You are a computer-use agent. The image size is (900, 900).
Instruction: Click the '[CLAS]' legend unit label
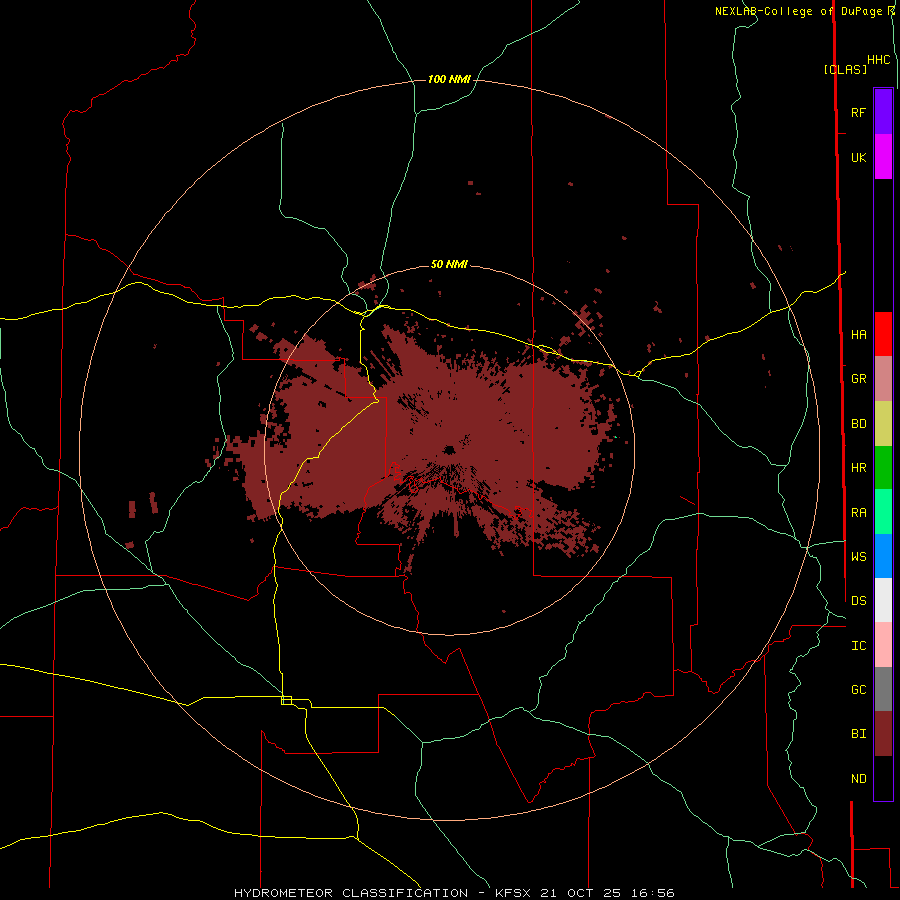845,69
